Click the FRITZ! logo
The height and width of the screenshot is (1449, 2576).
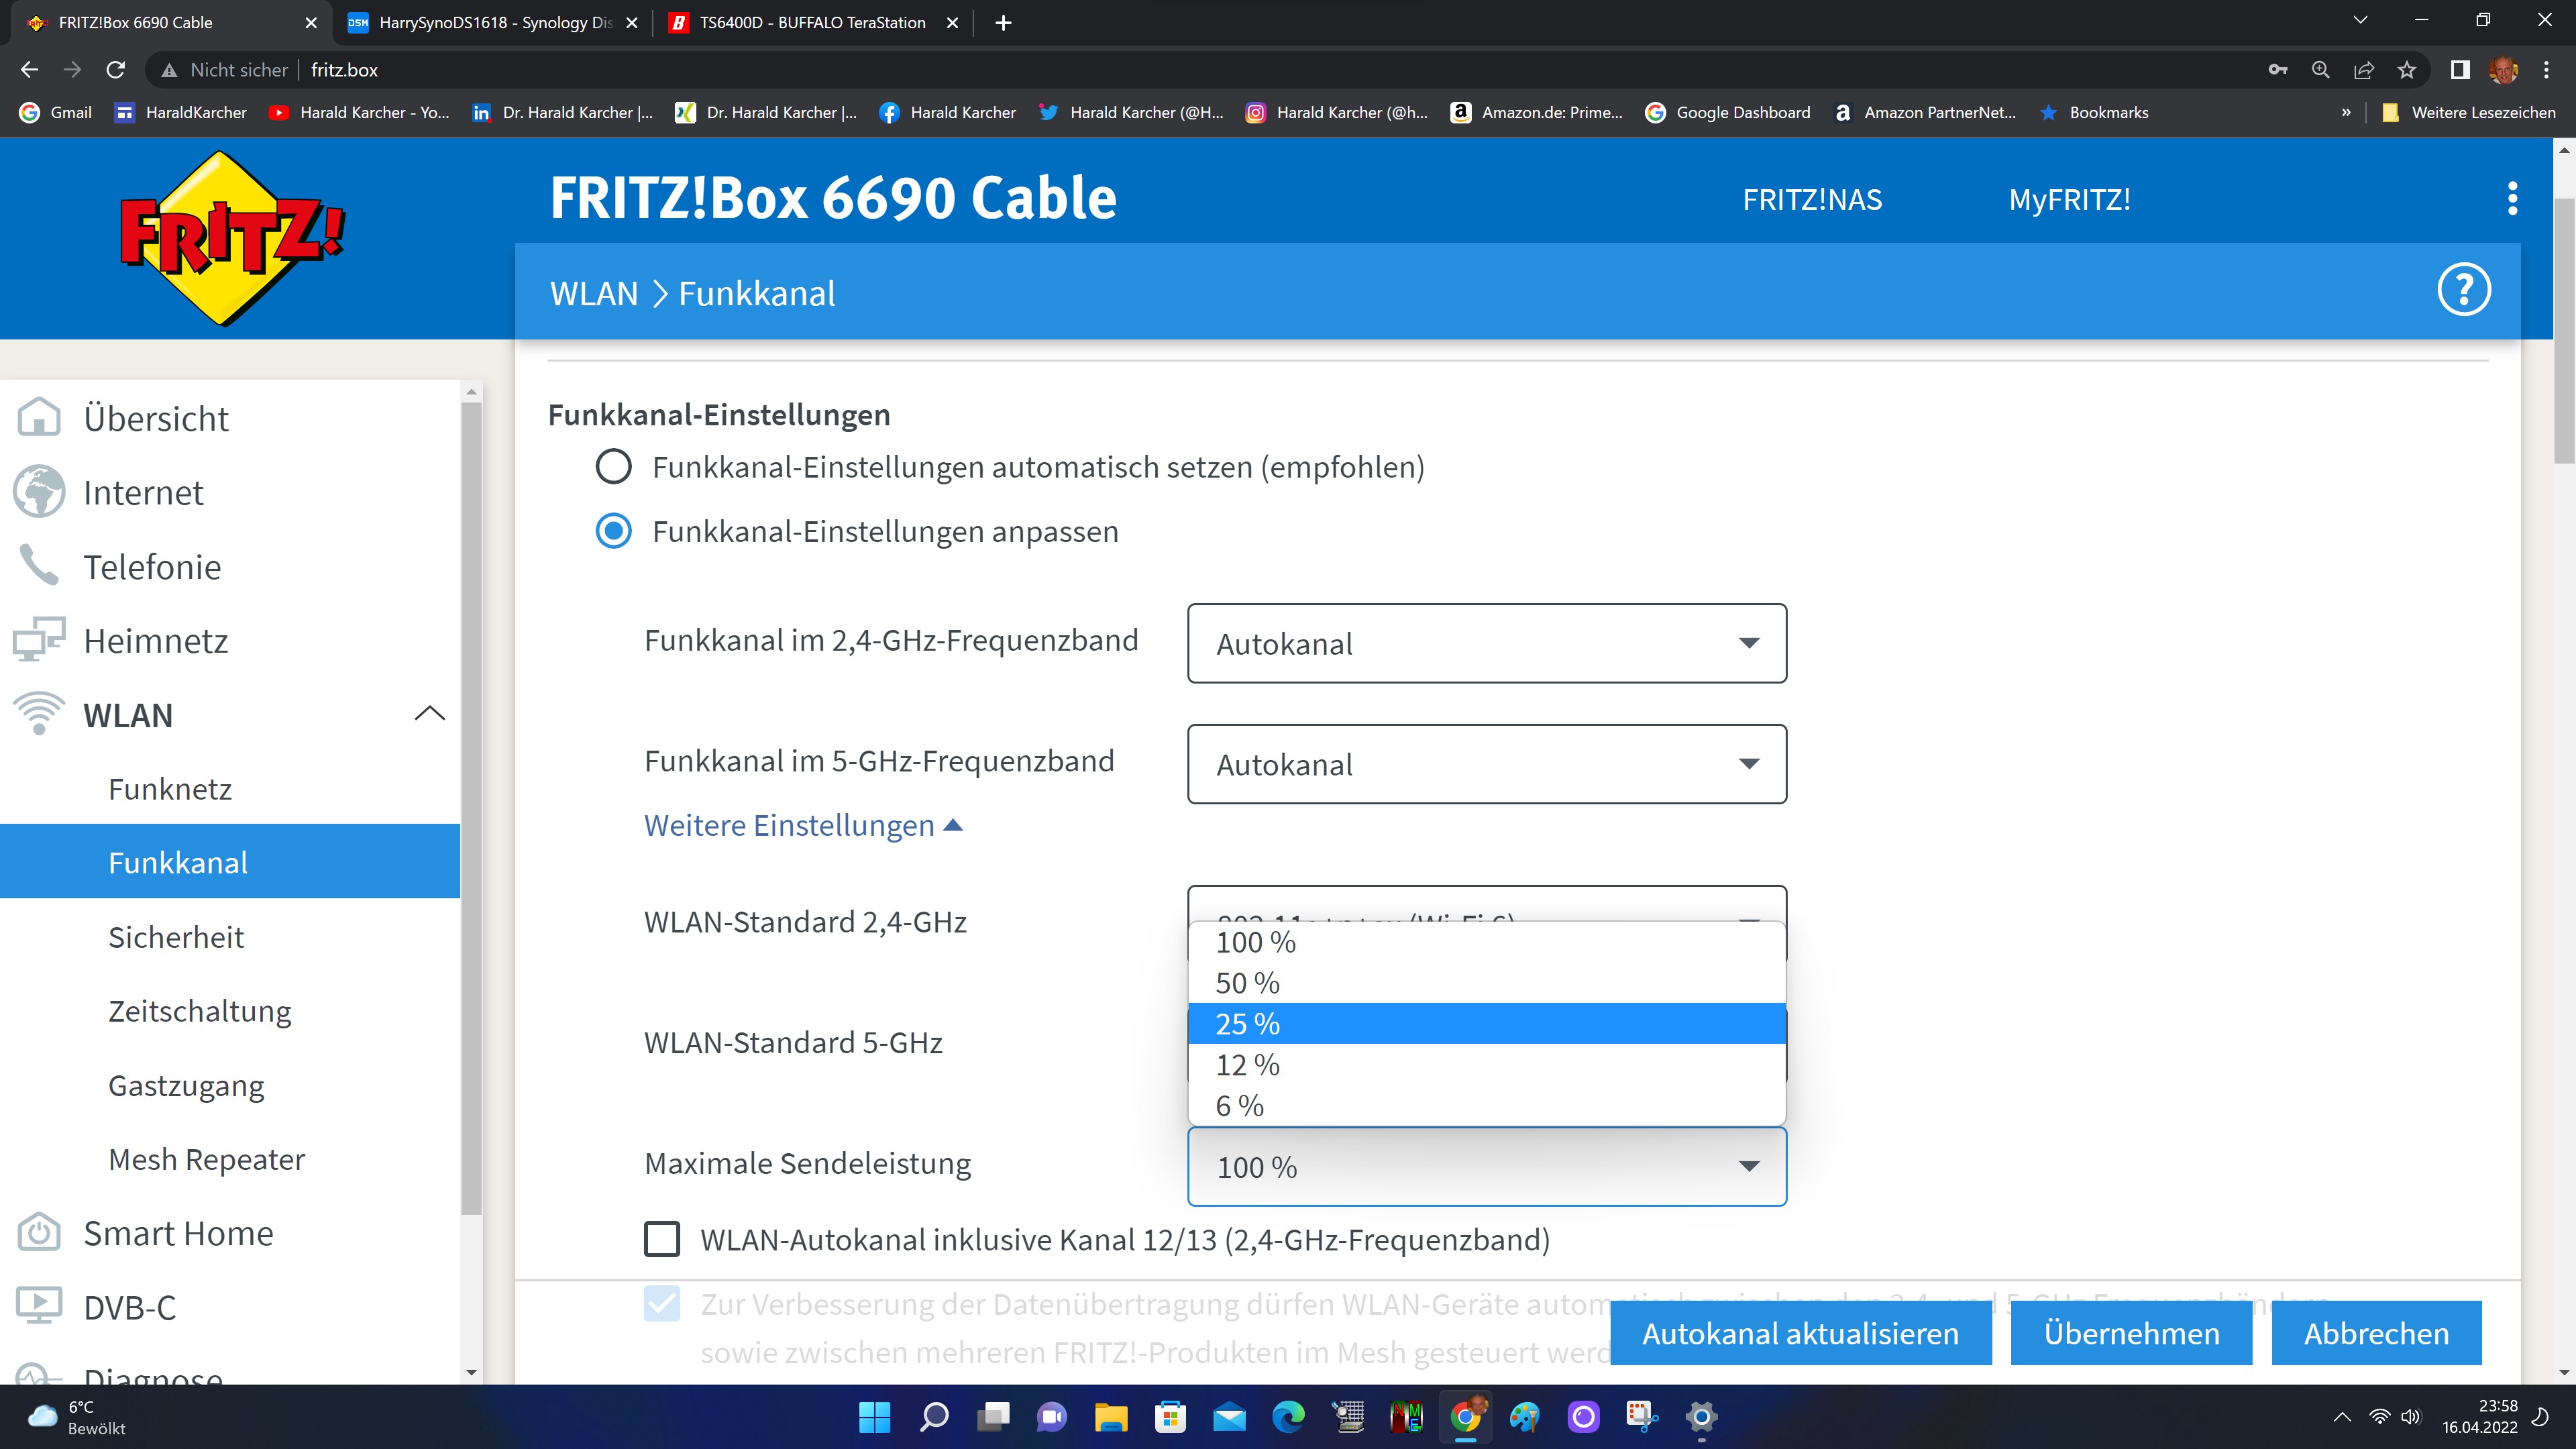(x=231, y=238)
